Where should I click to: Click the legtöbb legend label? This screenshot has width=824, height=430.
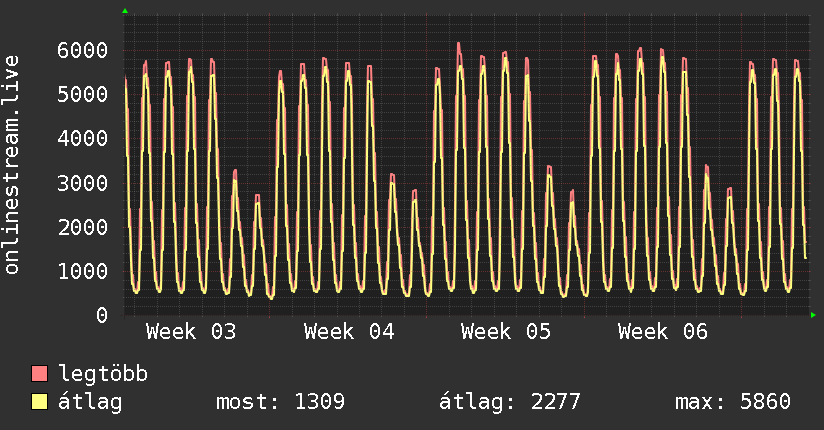[104, 374]
